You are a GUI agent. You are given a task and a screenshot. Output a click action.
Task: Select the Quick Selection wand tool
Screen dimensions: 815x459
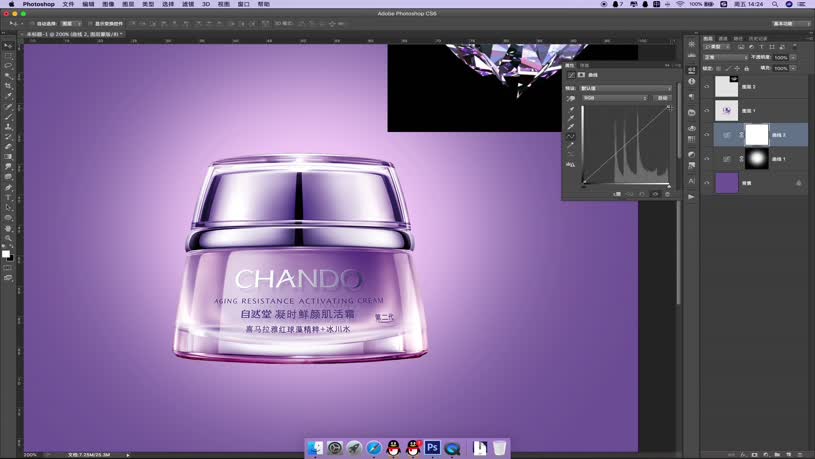click(x=8, y=76)
